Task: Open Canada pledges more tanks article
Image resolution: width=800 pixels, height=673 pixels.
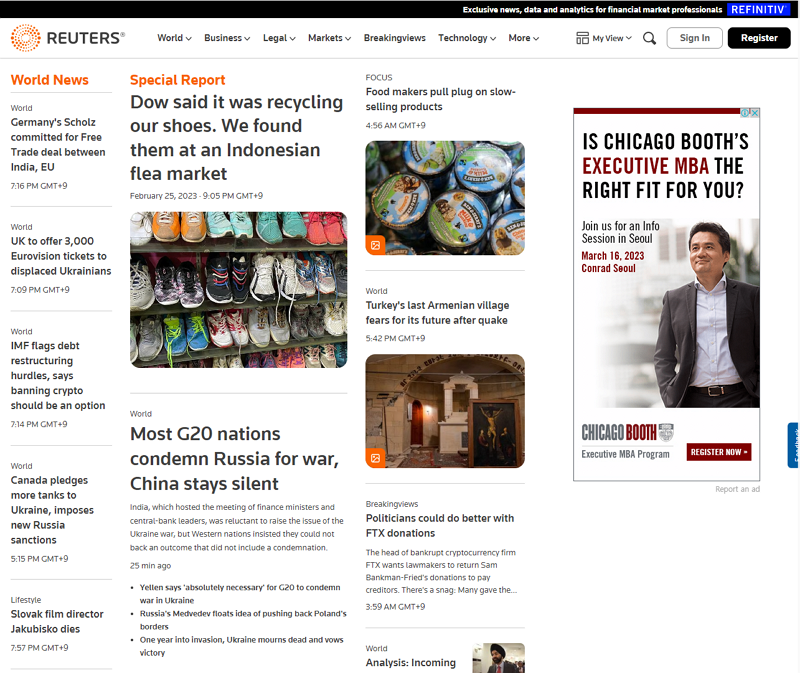Action: tap(52, 510)
